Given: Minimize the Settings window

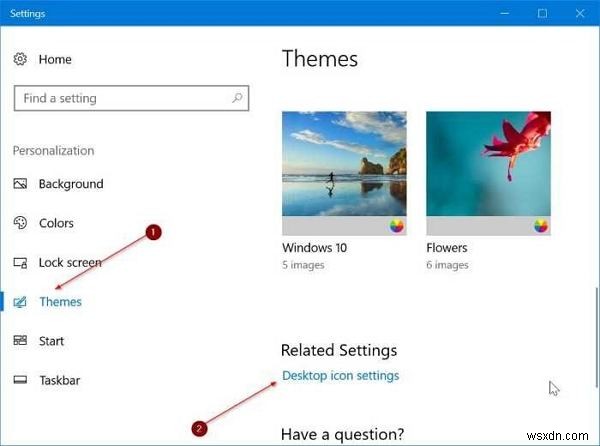Looking at the screenshot, I should tap(505, 13).
